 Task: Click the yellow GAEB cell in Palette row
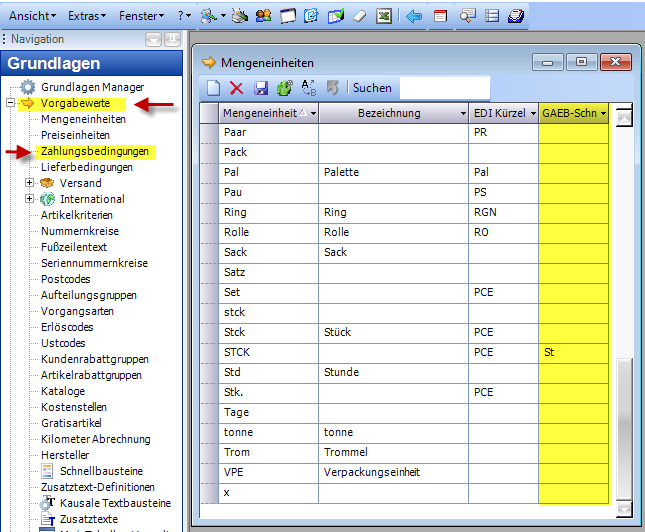573,172
